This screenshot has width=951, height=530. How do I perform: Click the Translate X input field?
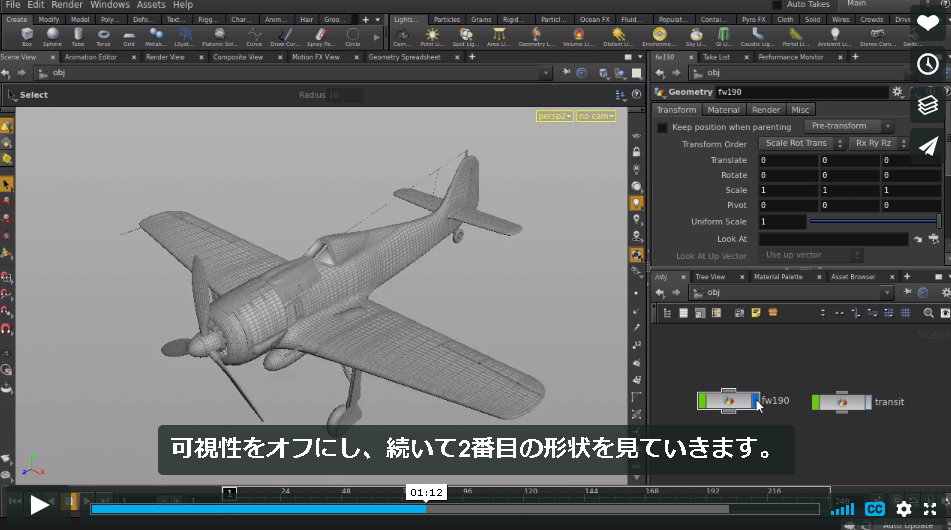click(x=788, y=160)
